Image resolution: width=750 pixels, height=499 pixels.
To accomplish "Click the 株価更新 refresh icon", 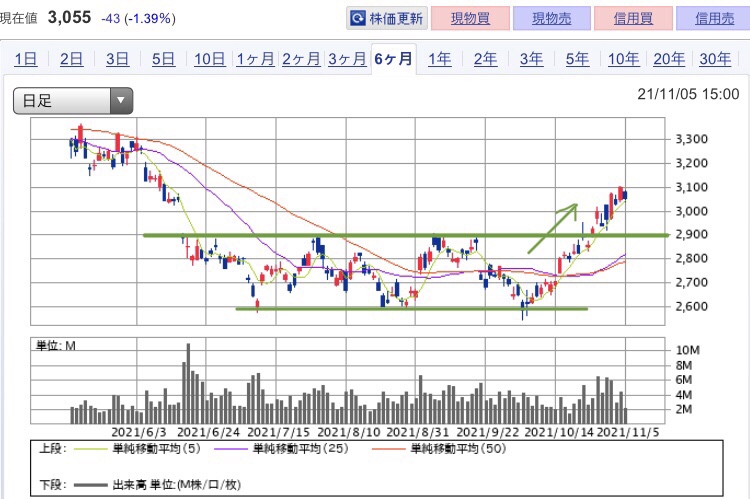I will [358, 19].
